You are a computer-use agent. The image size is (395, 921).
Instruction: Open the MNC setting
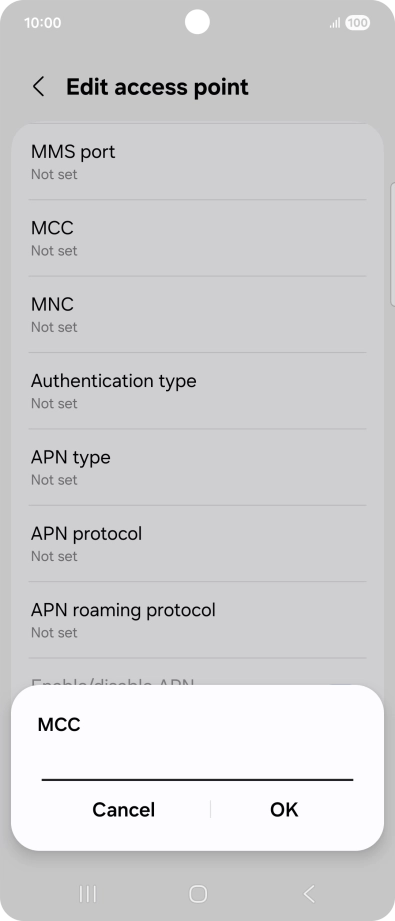(198, 314)
